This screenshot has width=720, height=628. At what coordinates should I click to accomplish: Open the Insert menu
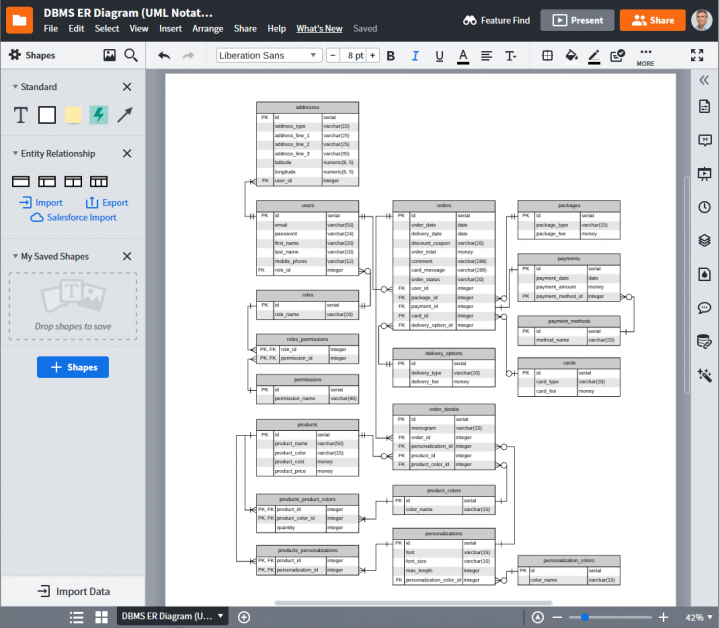click(x=170, y=29)
